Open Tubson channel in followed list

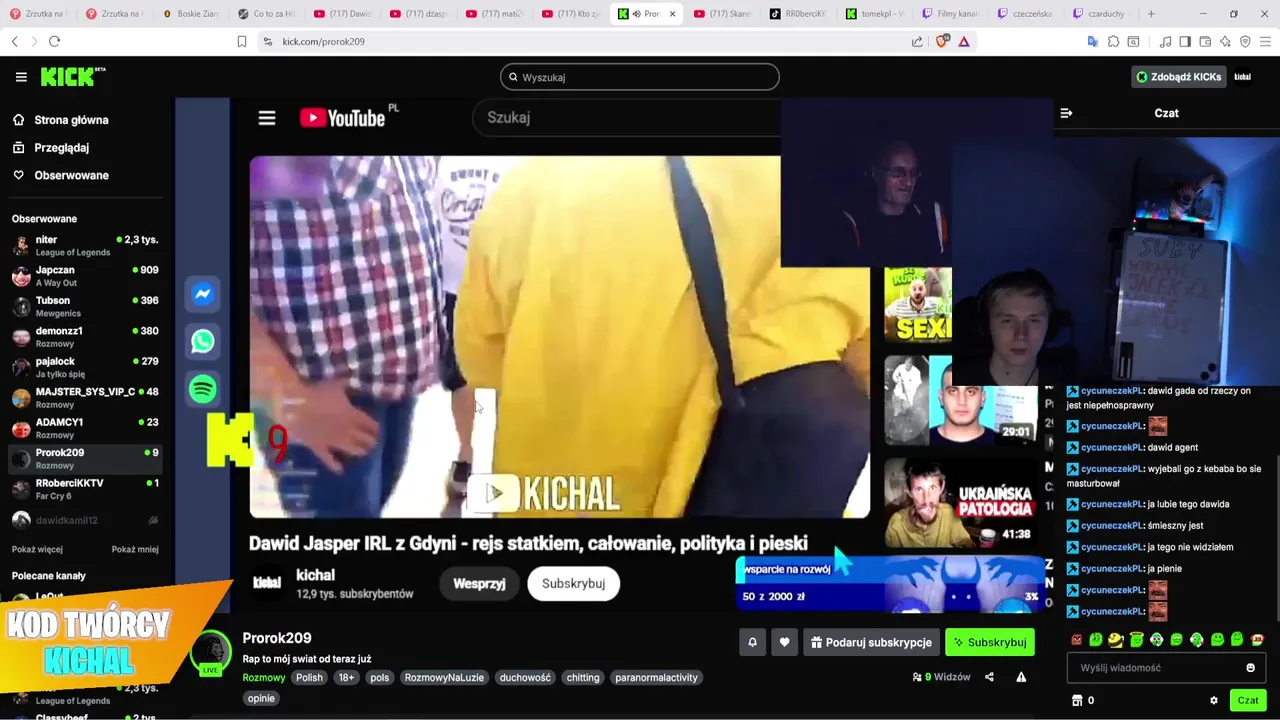coord(85,306)
